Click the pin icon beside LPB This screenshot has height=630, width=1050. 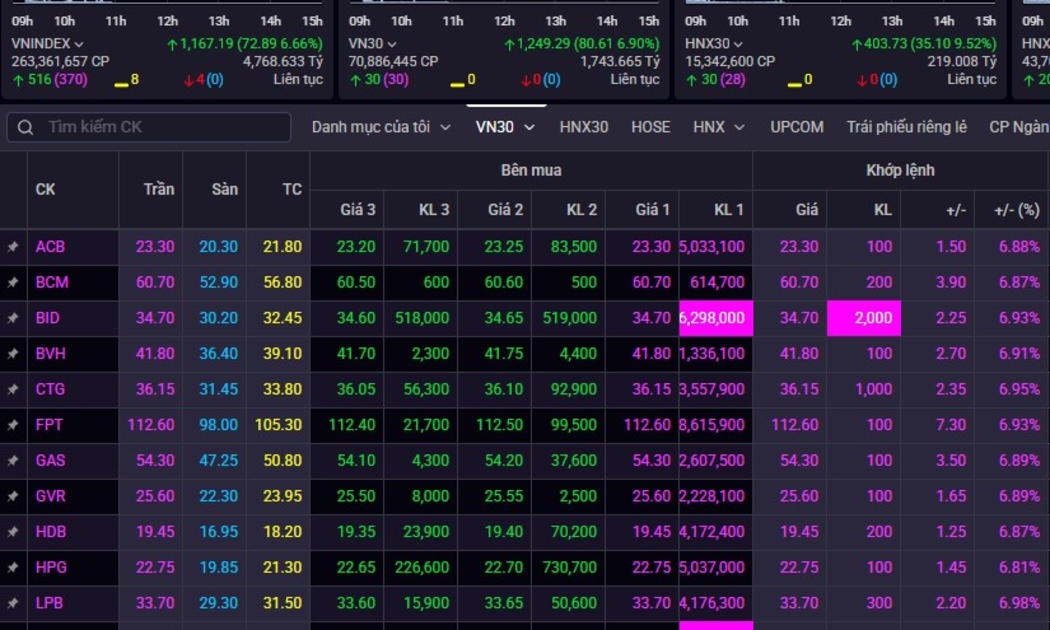13,604
